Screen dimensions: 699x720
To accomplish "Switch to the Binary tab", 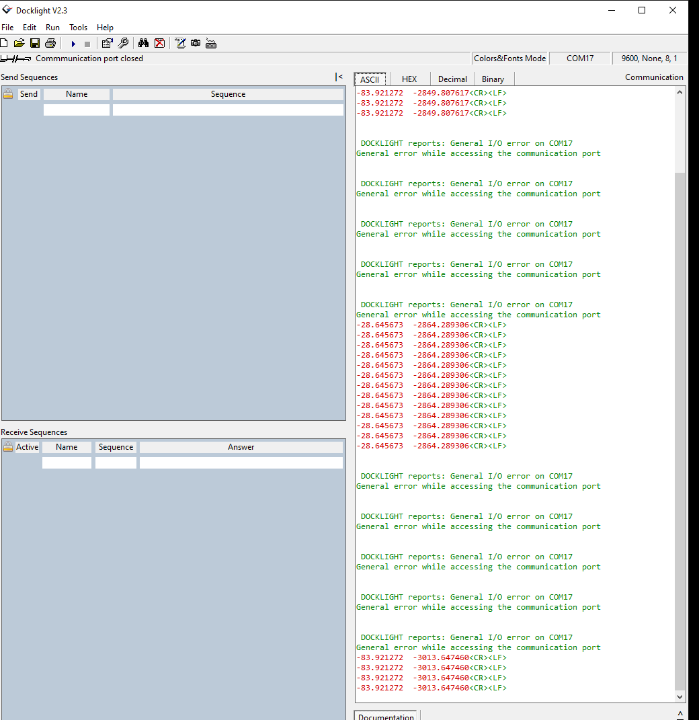I will (x=492, y=79).
